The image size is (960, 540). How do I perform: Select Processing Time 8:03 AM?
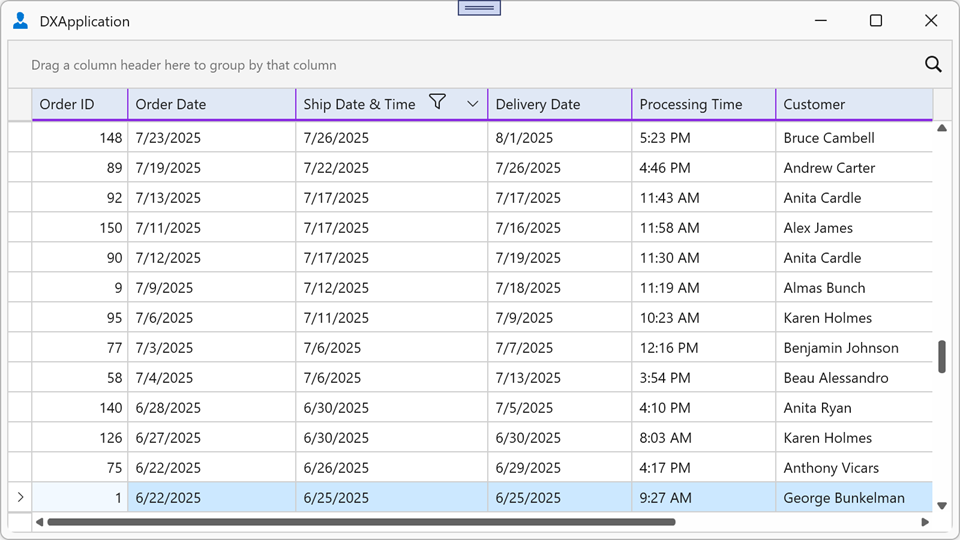click(x=703, y=438)
